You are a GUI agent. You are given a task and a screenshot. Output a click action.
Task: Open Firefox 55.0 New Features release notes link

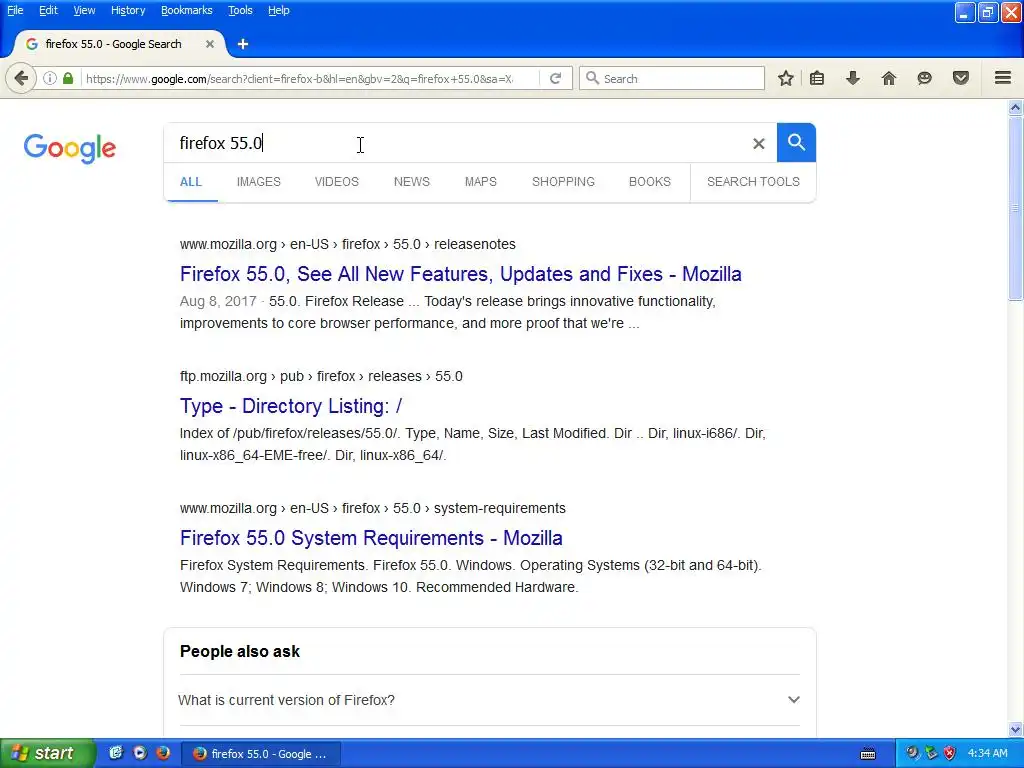[x=460, y=274]
